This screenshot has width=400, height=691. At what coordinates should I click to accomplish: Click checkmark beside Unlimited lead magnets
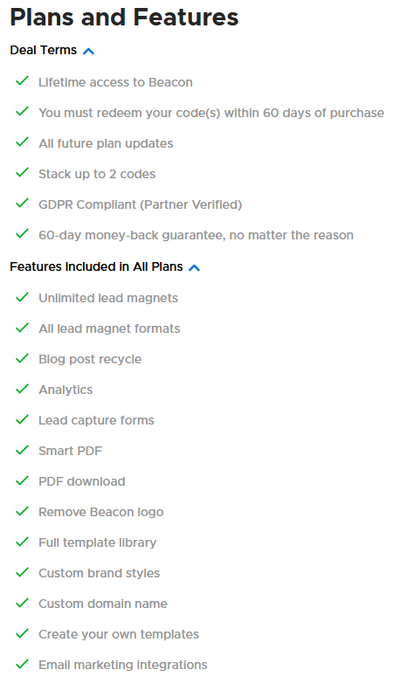tap(22, 297)
